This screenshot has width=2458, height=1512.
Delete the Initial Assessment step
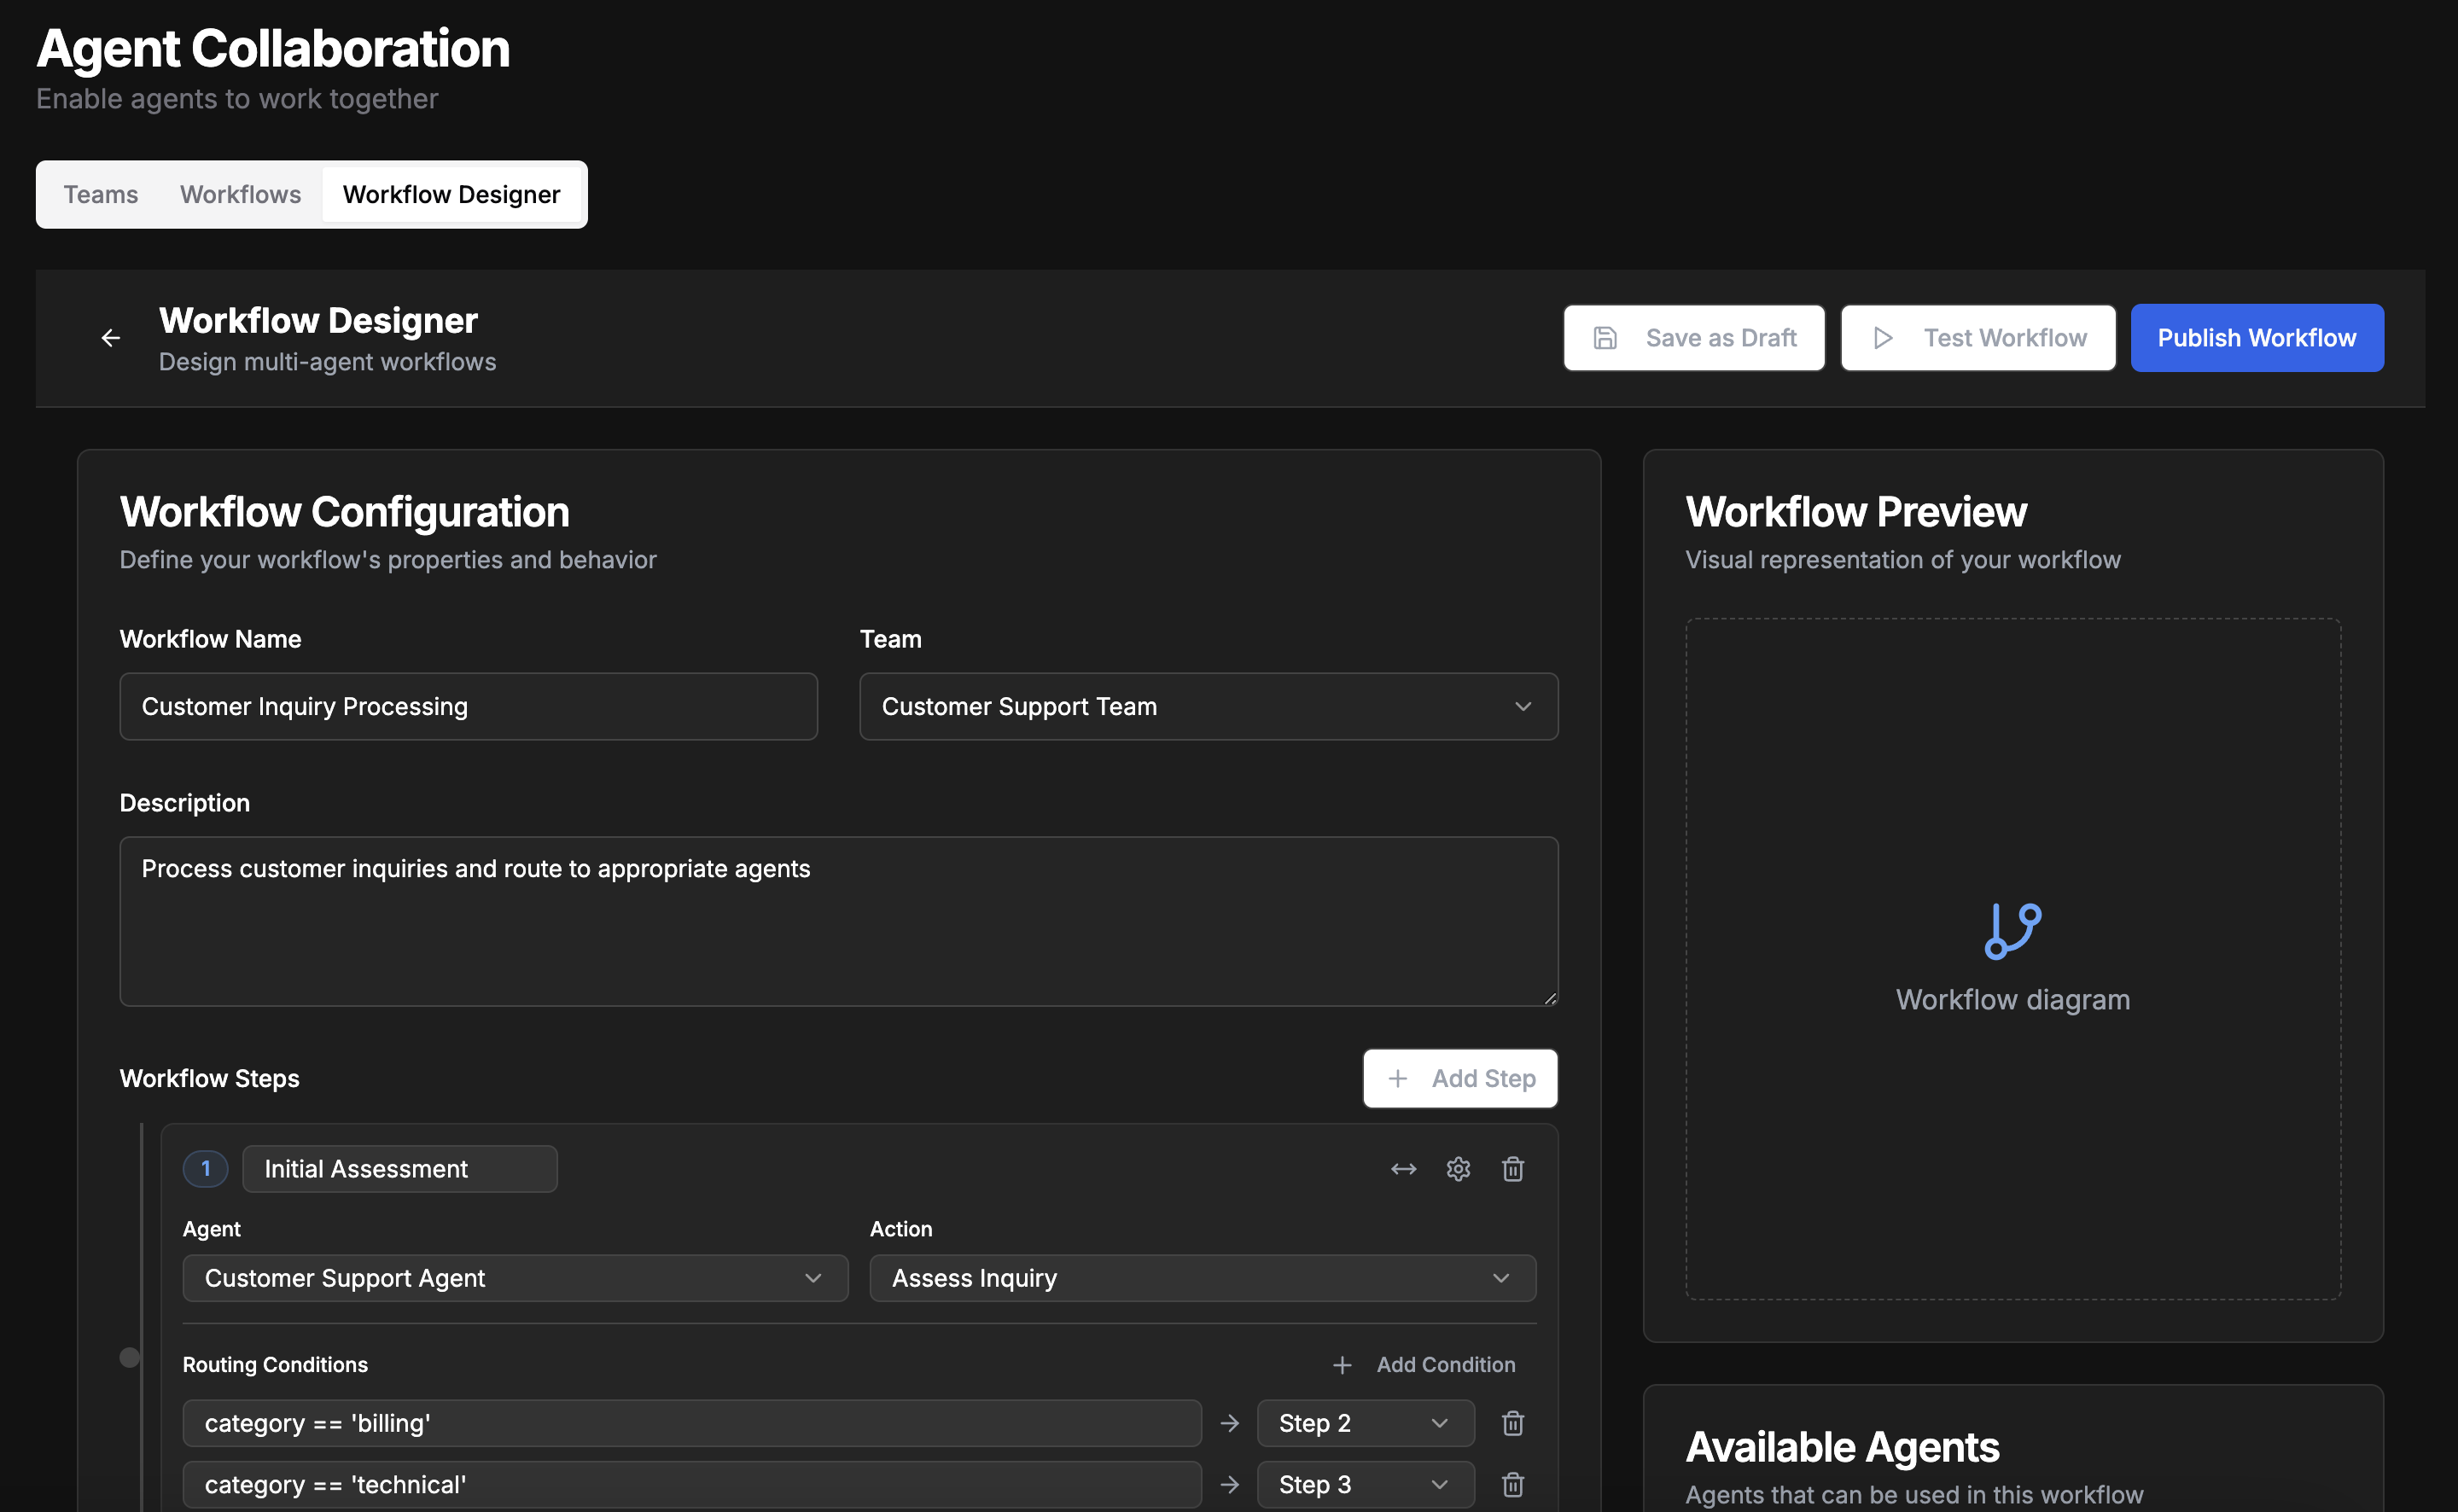pyautogui.click(x=1512, y=1169)
